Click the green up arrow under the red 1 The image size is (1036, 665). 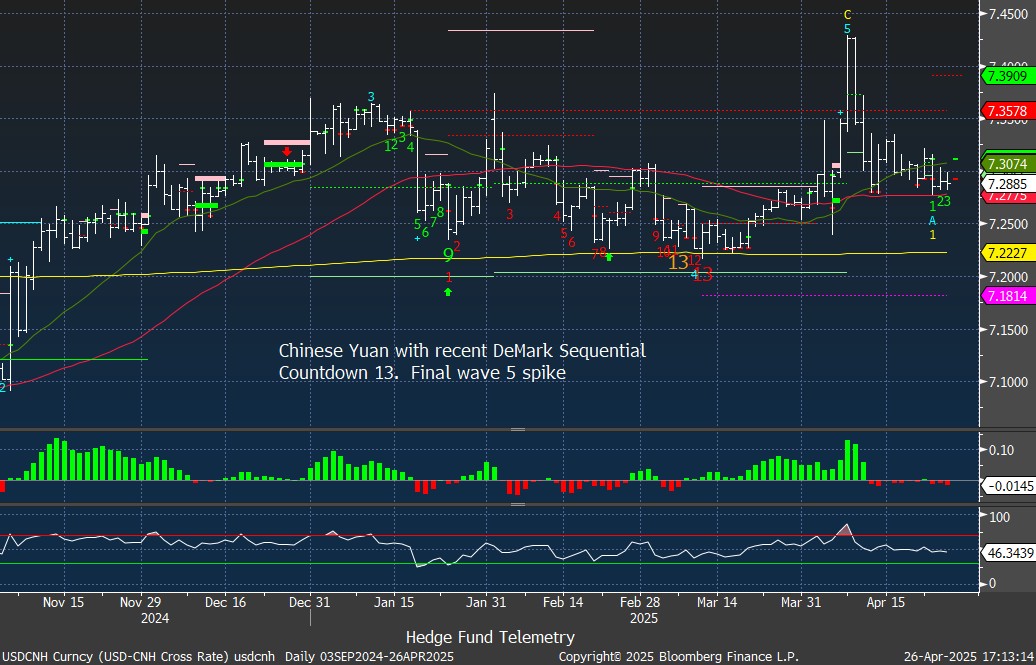pyautogui.click(x=449, y=292)
